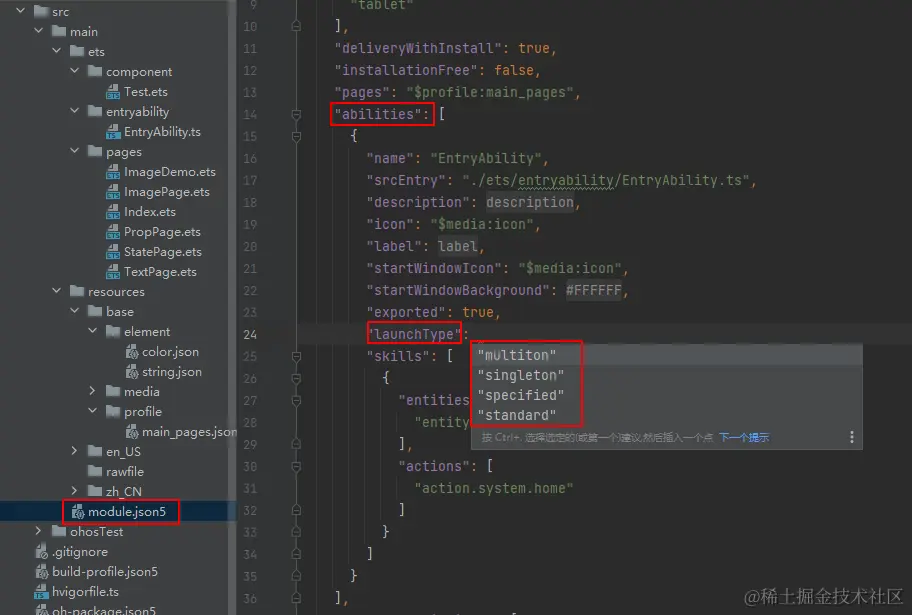This screenshot has width=912, height=615.
Task: Click the next tip link in popup
Action: 744,437
